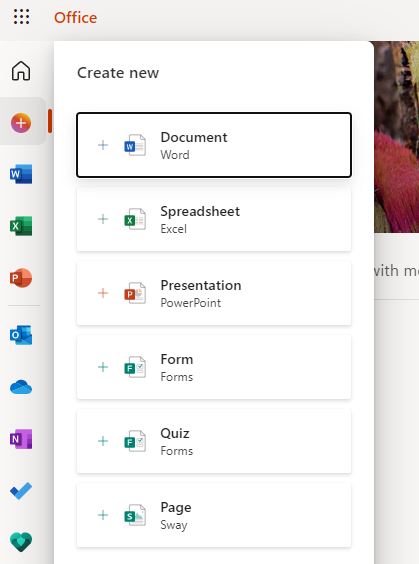
Task: Create a new Form in Forms
Action: coord(214,367)
